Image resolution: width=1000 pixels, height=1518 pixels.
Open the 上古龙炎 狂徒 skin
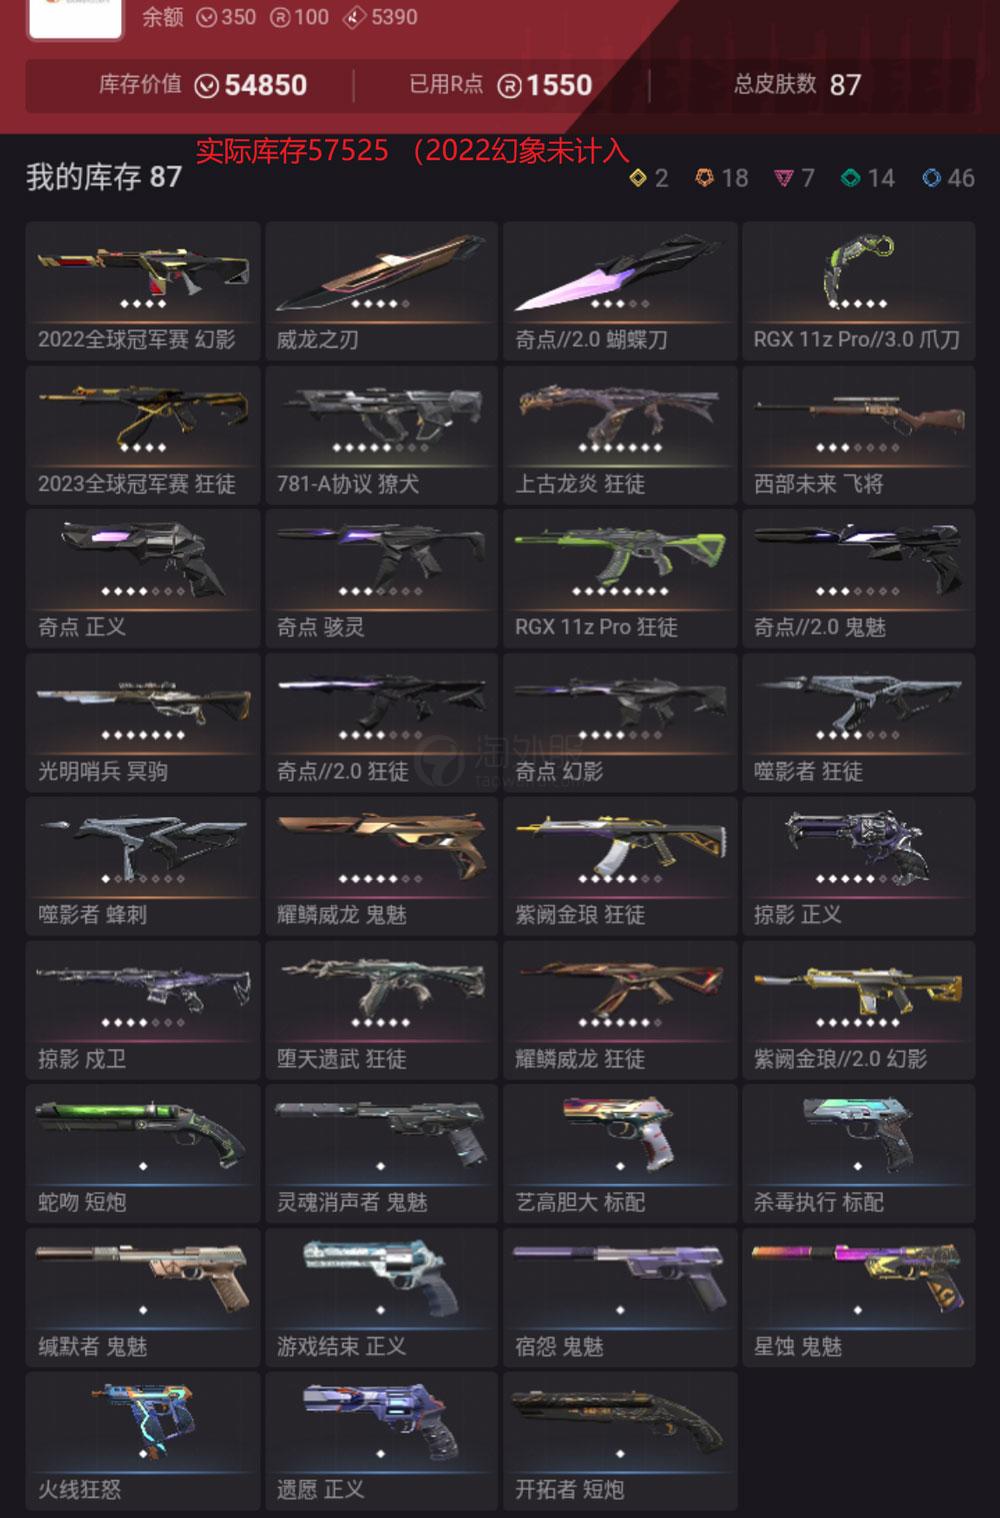(620, 435)
